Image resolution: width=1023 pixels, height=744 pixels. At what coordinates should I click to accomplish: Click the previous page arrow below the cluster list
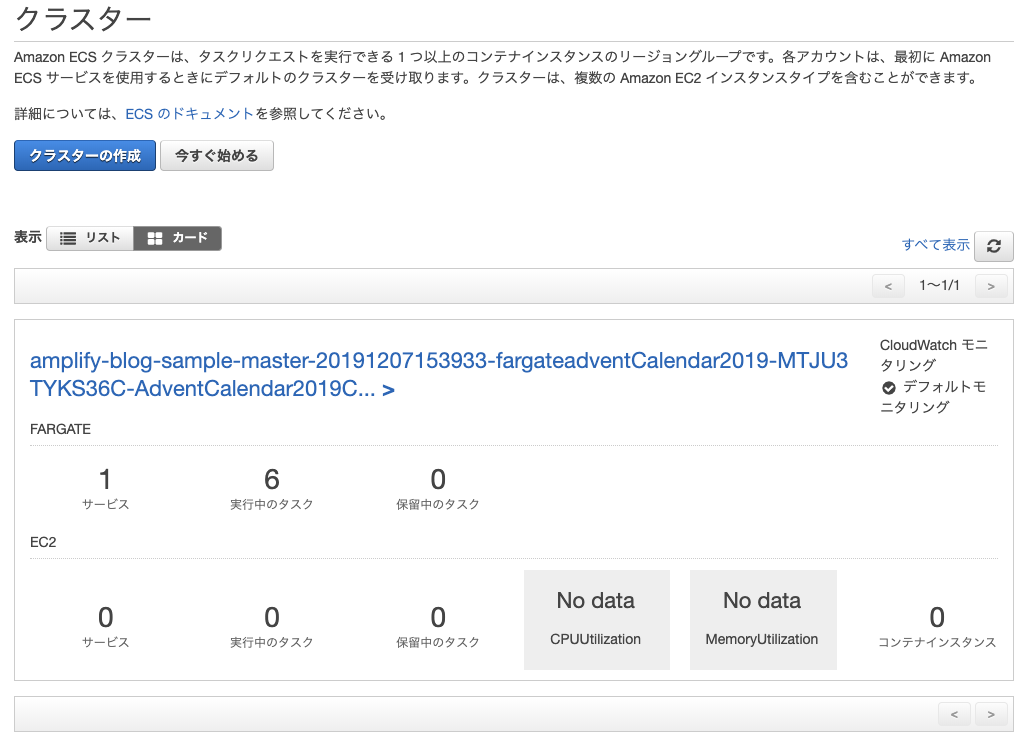[x=953, y=713]
